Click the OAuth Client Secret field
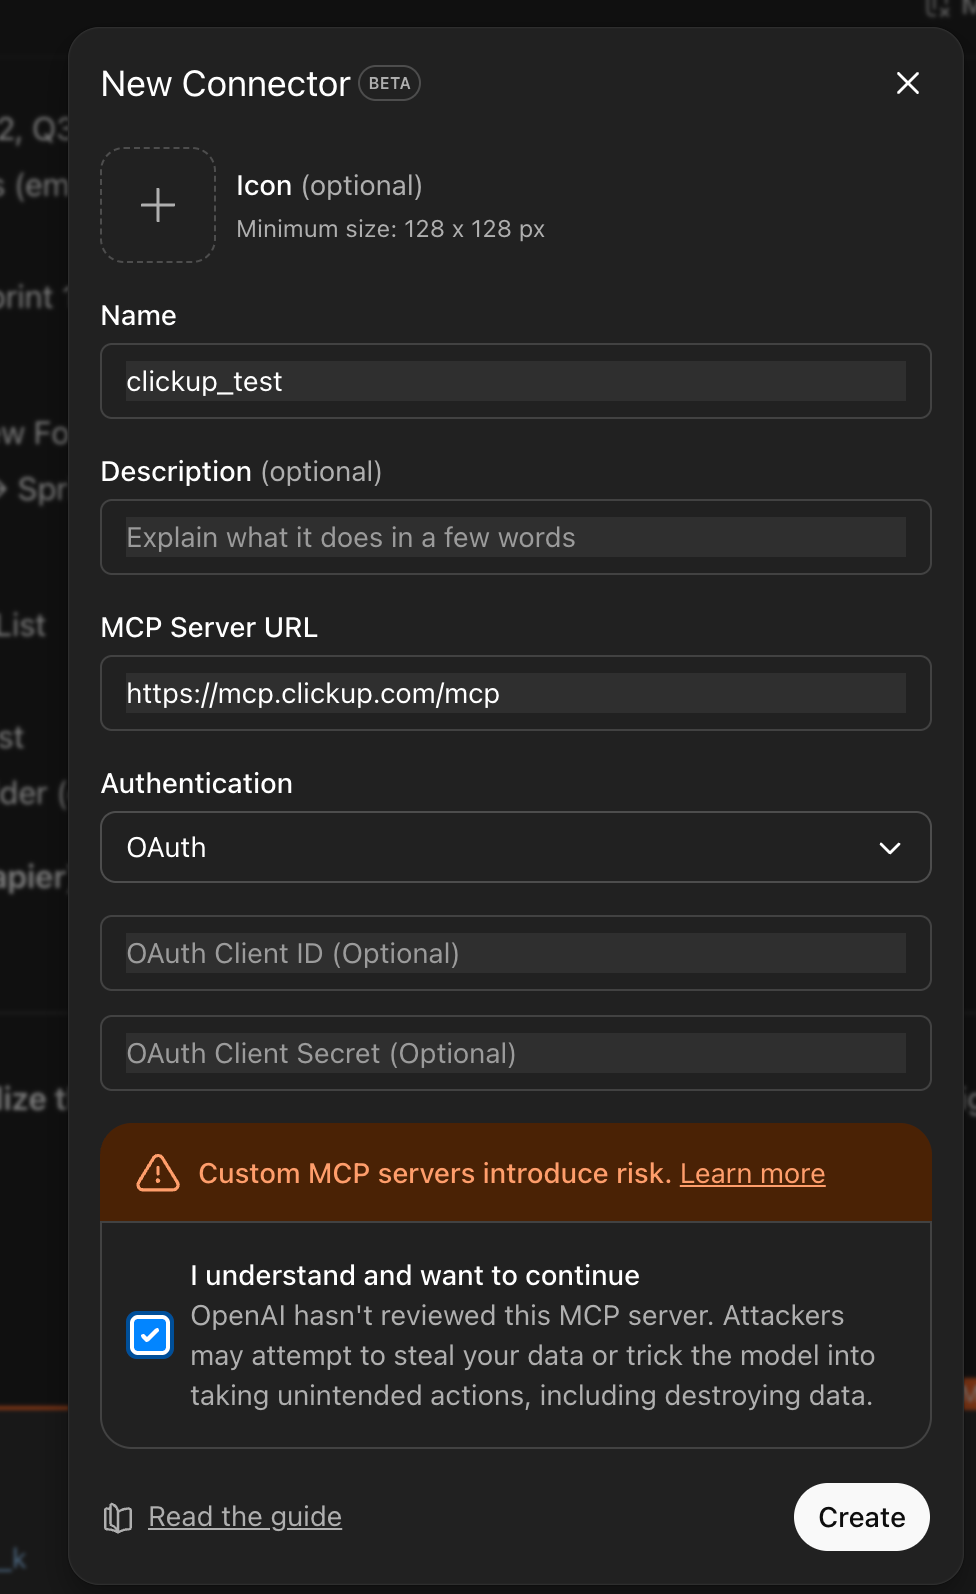 [516, 1053]
